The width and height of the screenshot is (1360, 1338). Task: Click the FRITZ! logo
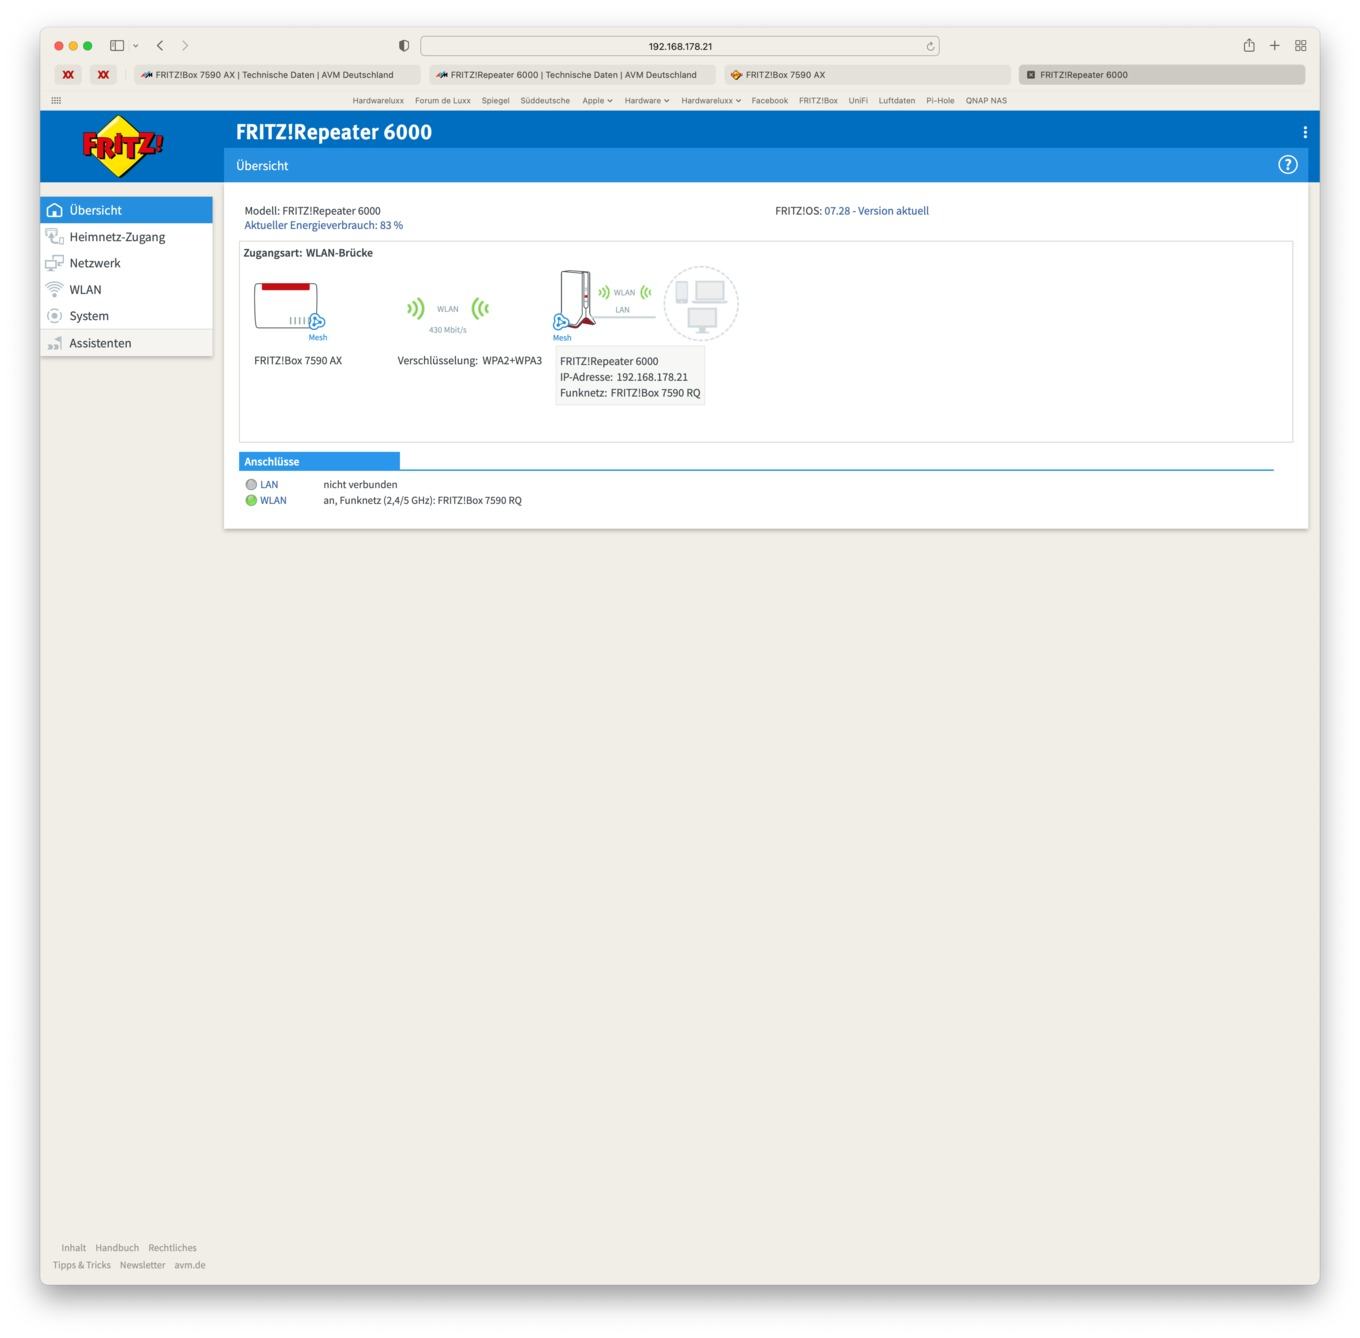coord(122,146)
